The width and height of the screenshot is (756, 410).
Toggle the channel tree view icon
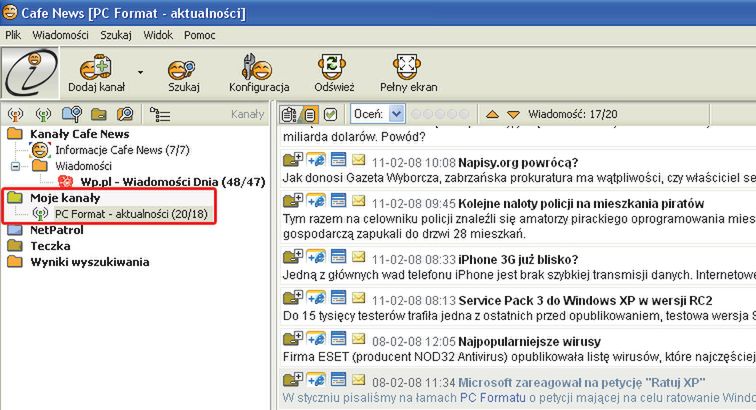(x=160, y=115)
